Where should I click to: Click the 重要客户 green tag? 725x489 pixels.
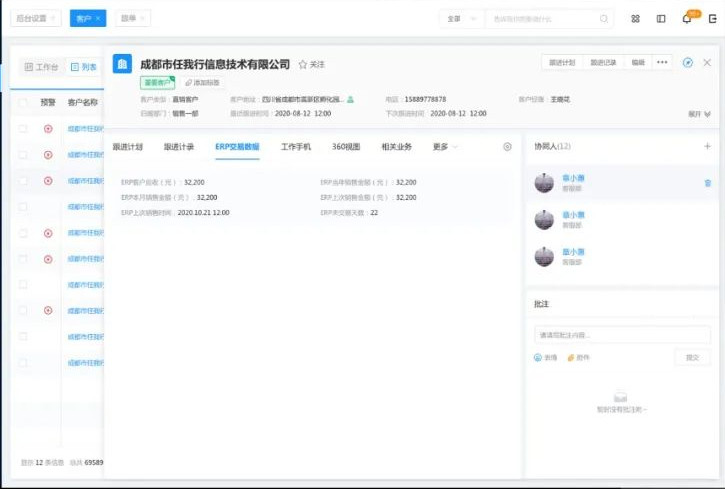[158, 83]
